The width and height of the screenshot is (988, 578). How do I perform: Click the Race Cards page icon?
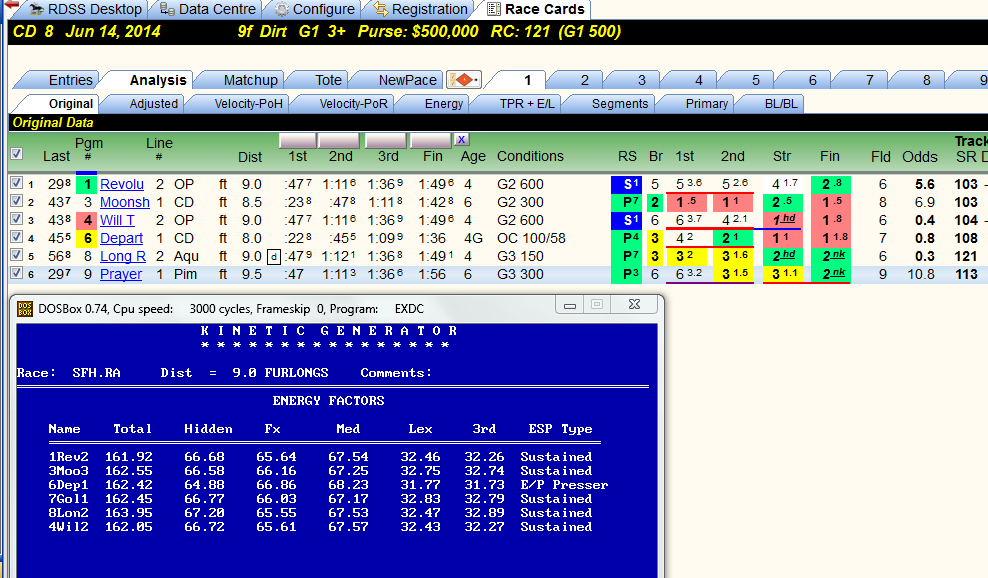coord(494,9)
